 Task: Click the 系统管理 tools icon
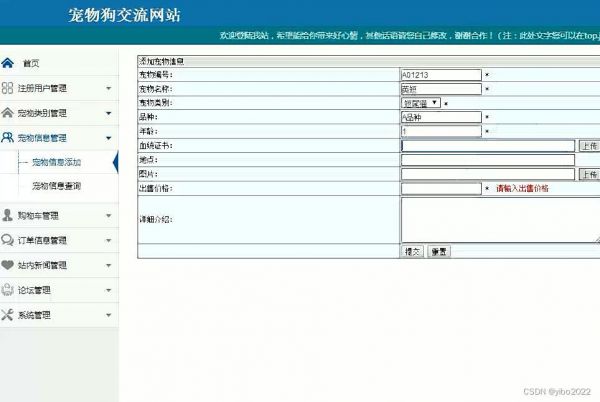point(8,315)
